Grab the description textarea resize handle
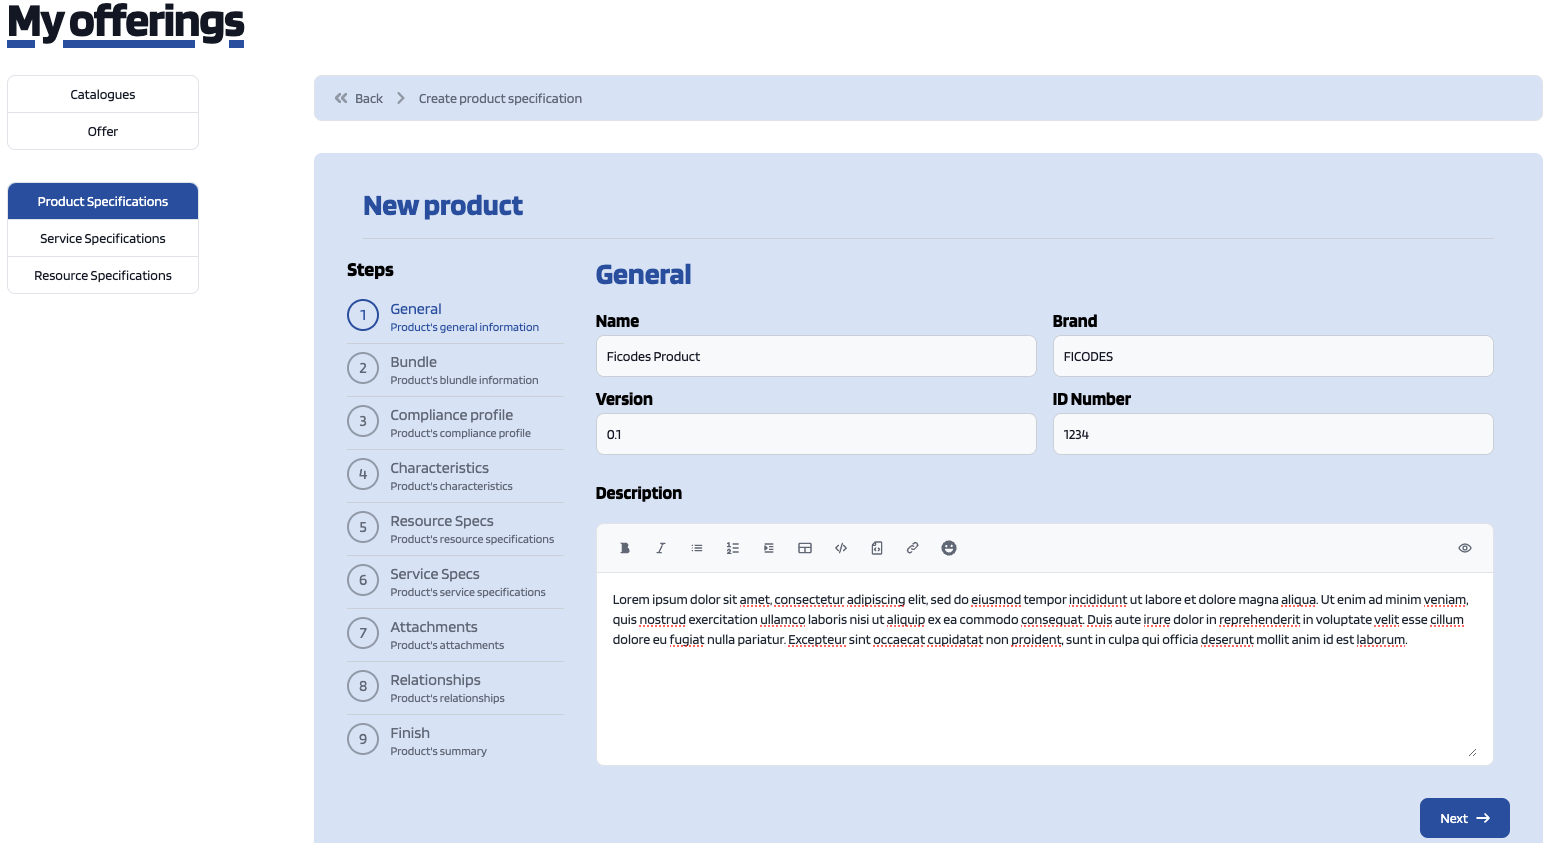Image resolution: width=1550 pixels, height=843 pixels. pos(1472,752)
